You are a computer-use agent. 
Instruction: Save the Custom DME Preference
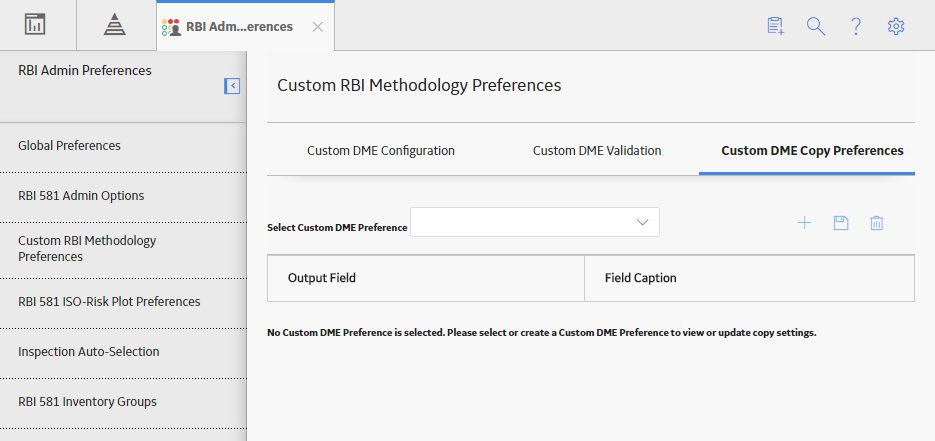[841, 223]
